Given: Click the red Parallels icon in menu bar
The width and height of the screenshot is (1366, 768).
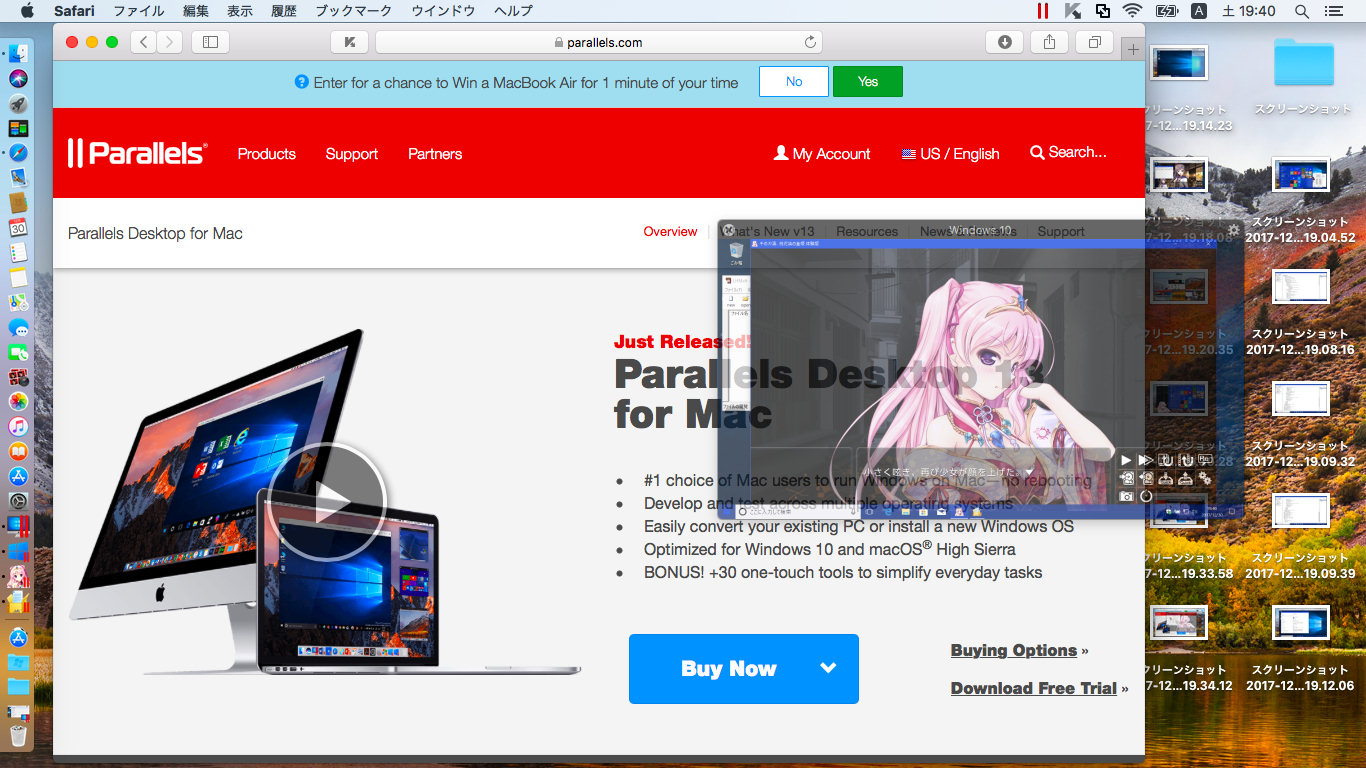Looking at the screenshot, I should (1043, 11).
